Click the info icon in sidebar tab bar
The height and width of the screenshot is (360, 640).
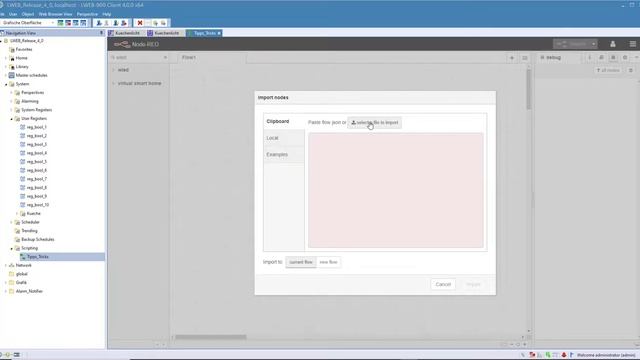(x=589, y=58)
